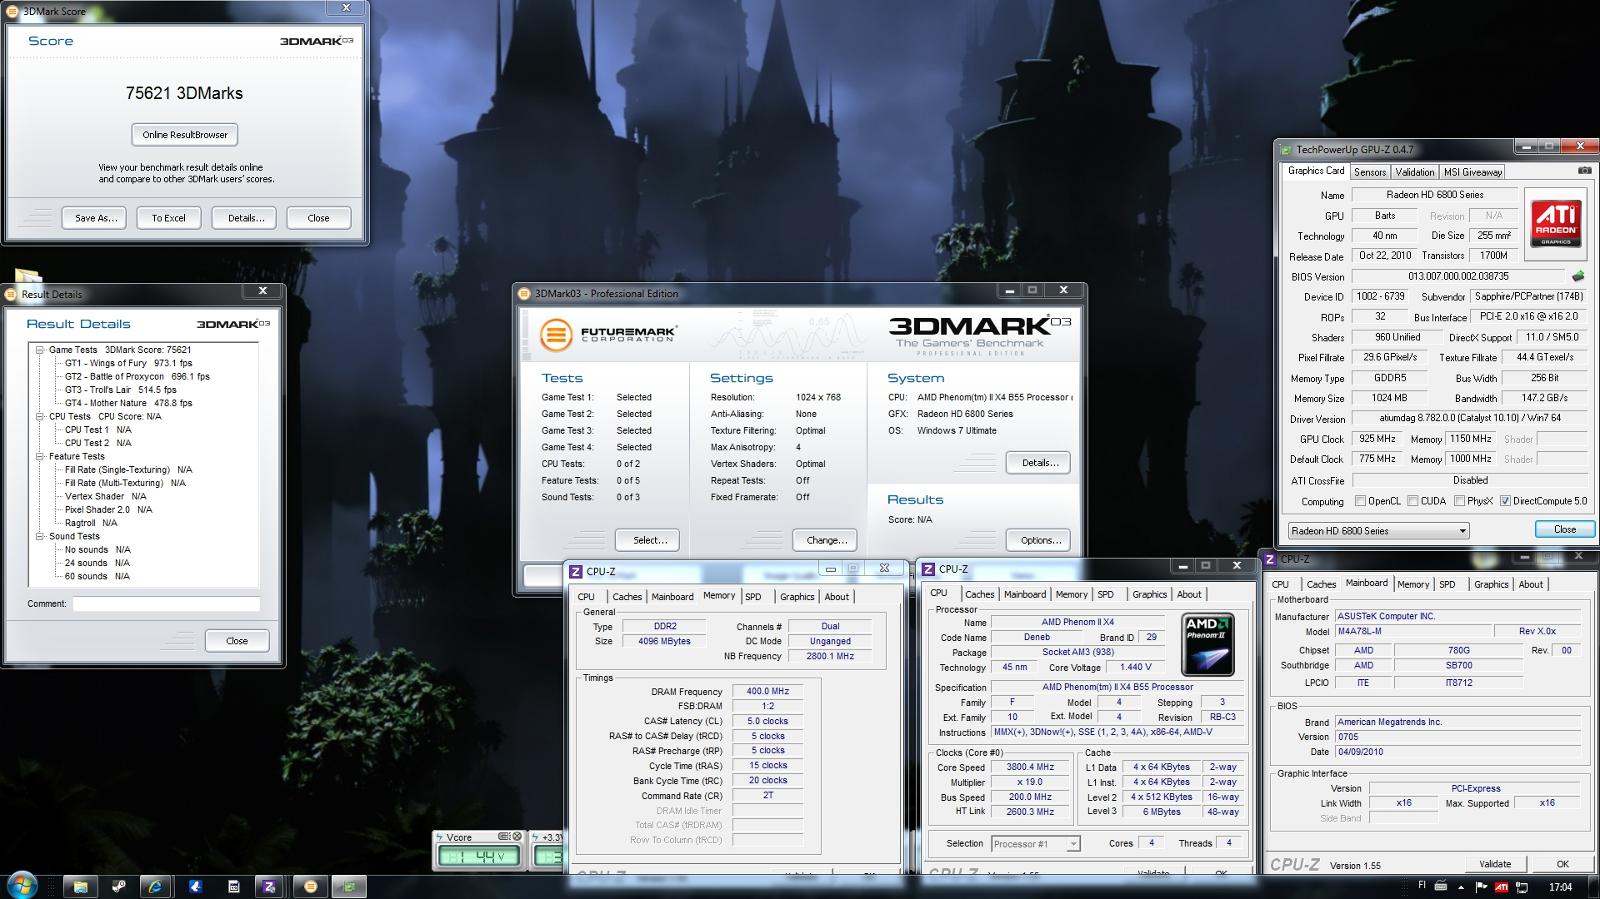
Task: Open Mainboard tab in processor CPU-Z window
Action: [1024, 595]
